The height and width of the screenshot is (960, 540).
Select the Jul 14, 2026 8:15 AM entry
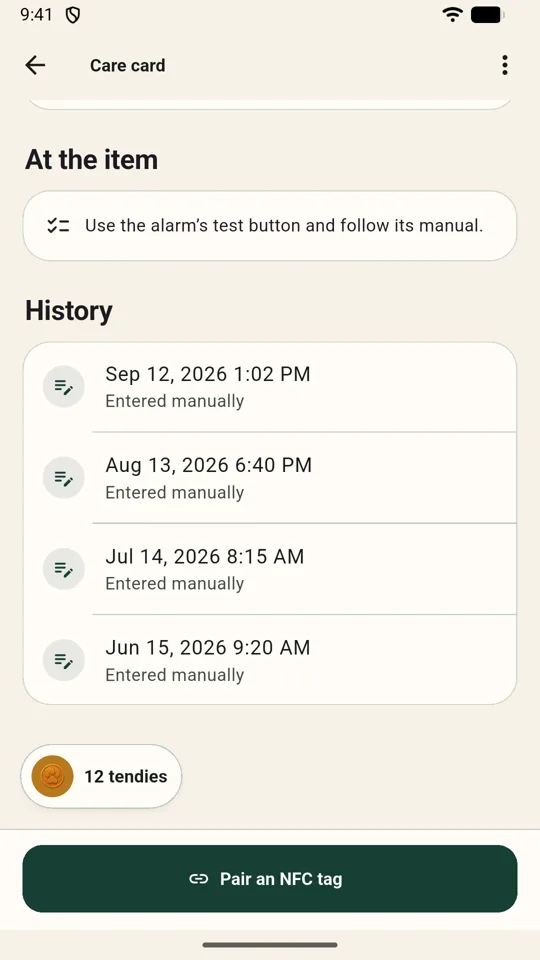(270, 569)
